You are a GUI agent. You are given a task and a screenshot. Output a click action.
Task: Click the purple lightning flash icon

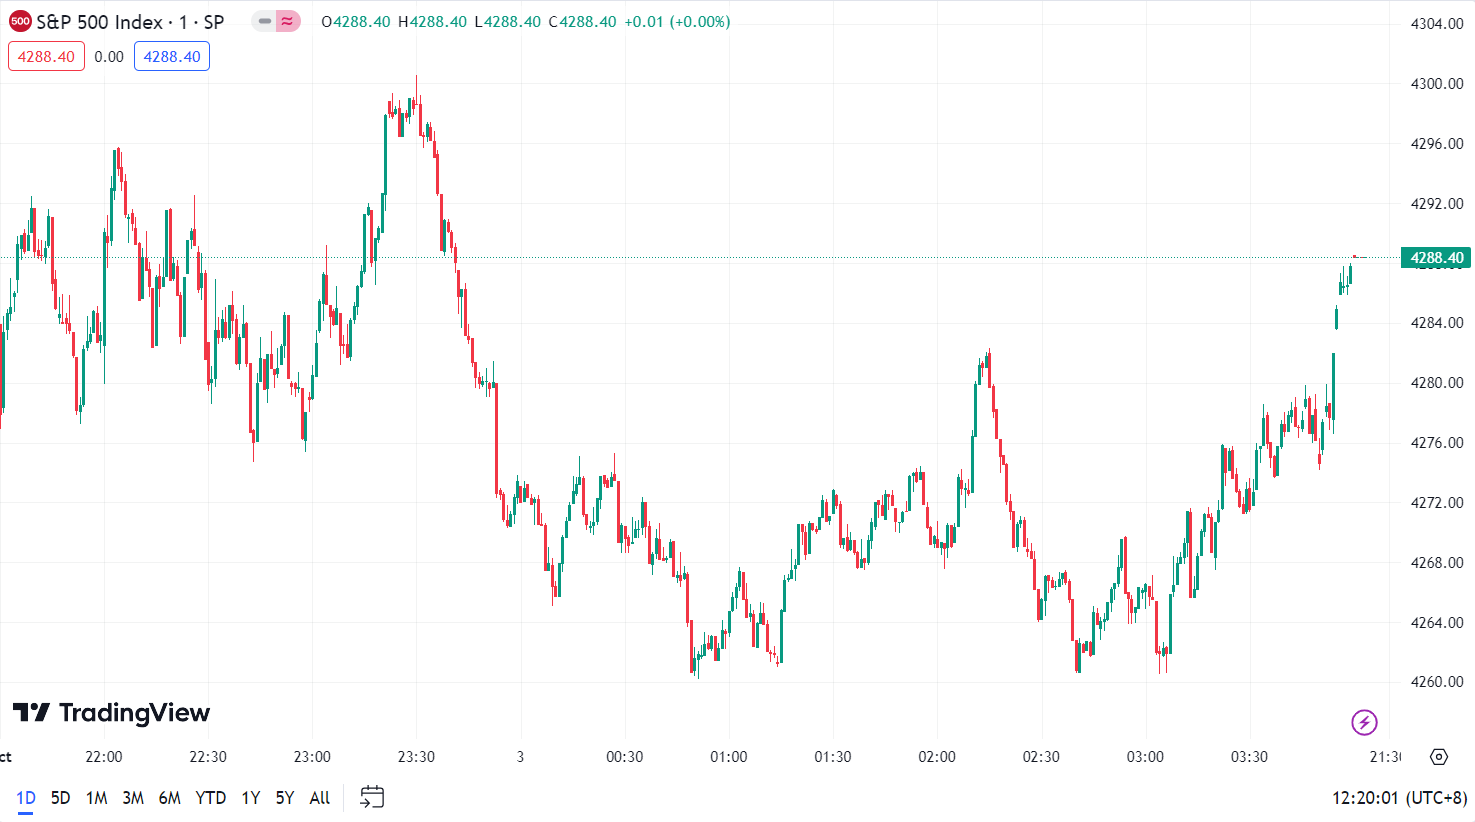[1364, 722]
